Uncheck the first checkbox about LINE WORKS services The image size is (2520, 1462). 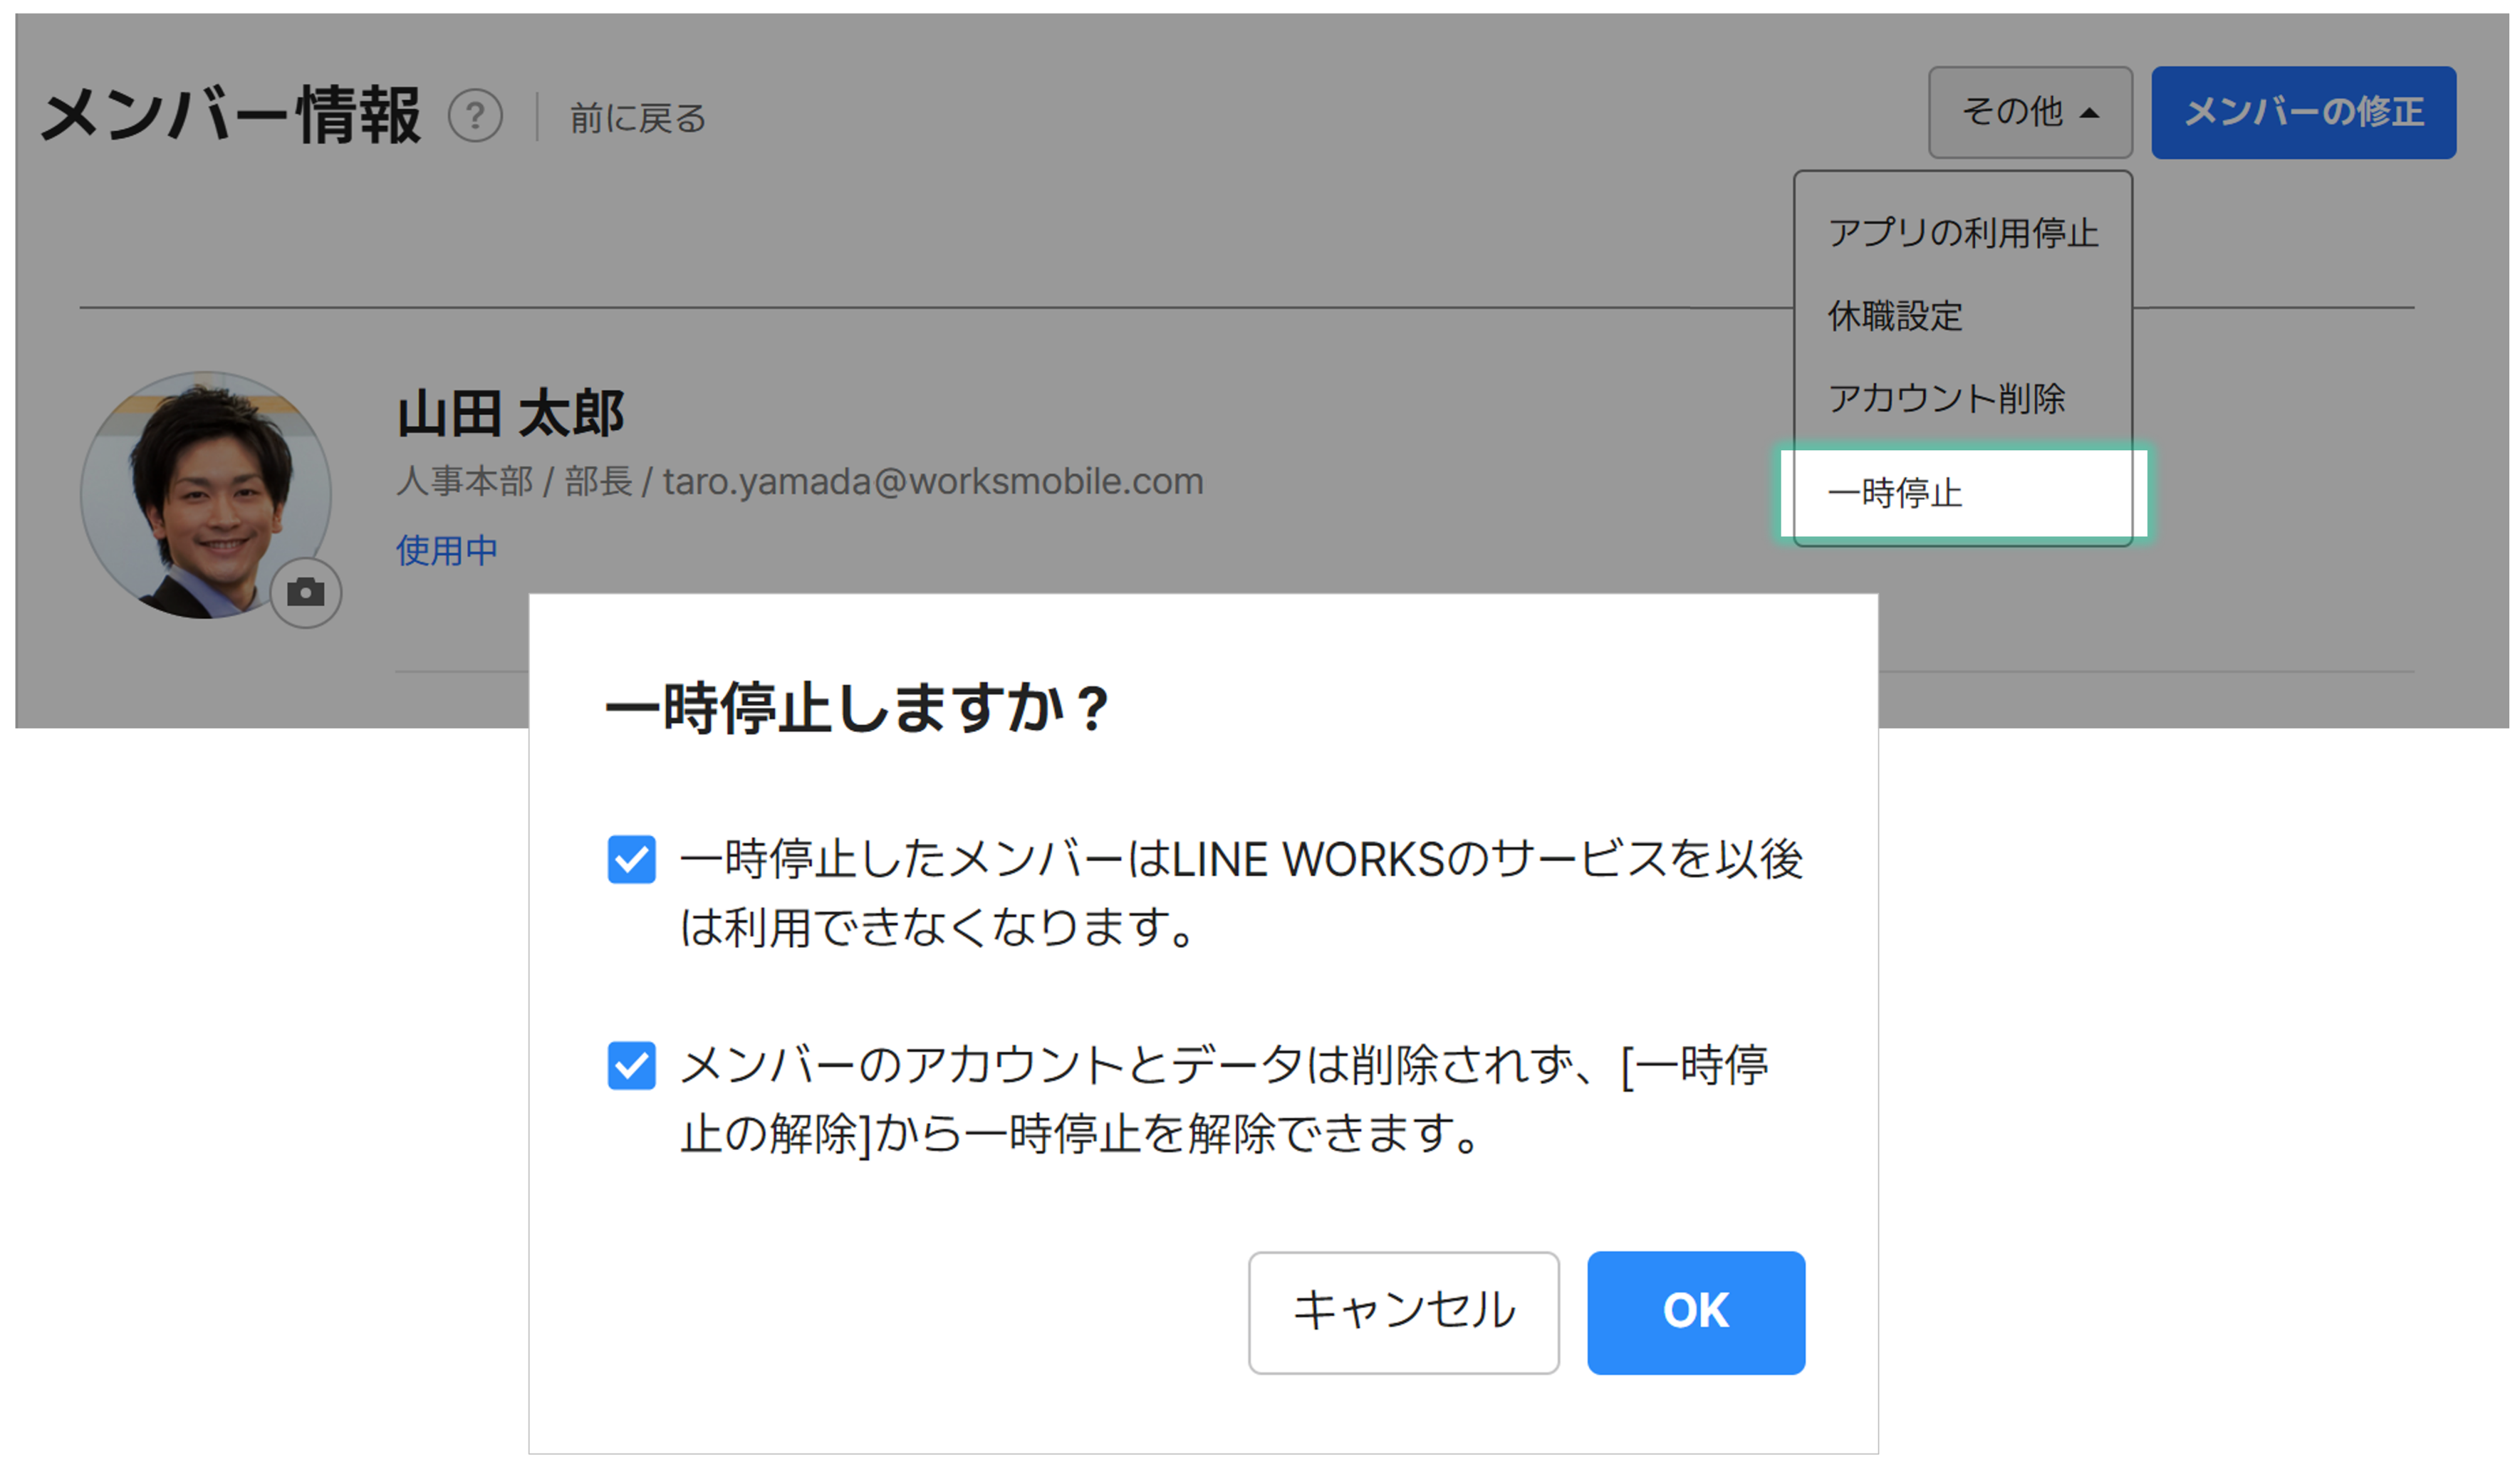631,859
